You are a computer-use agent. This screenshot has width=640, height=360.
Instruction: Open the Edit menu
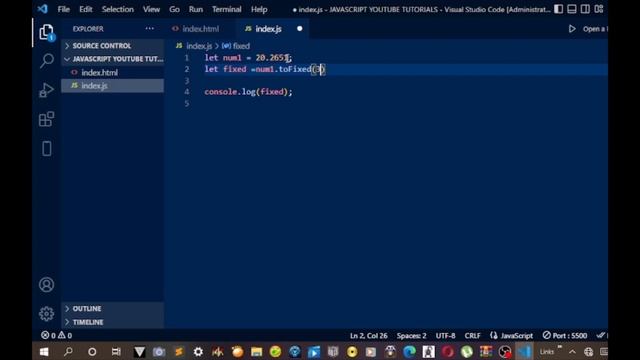pos(86,9)
